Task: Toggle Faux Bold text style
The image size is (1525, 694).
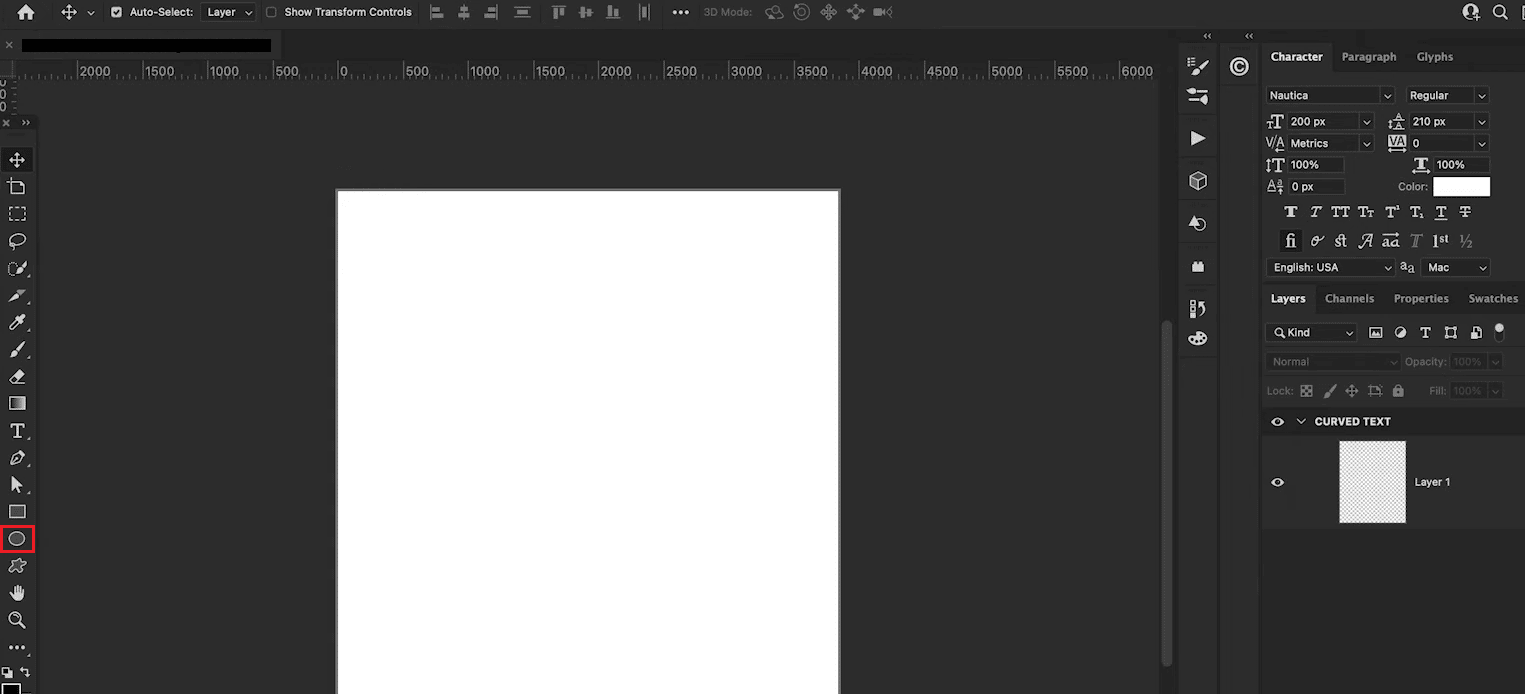Action: pyautogui.click(x=1291, y=212)
